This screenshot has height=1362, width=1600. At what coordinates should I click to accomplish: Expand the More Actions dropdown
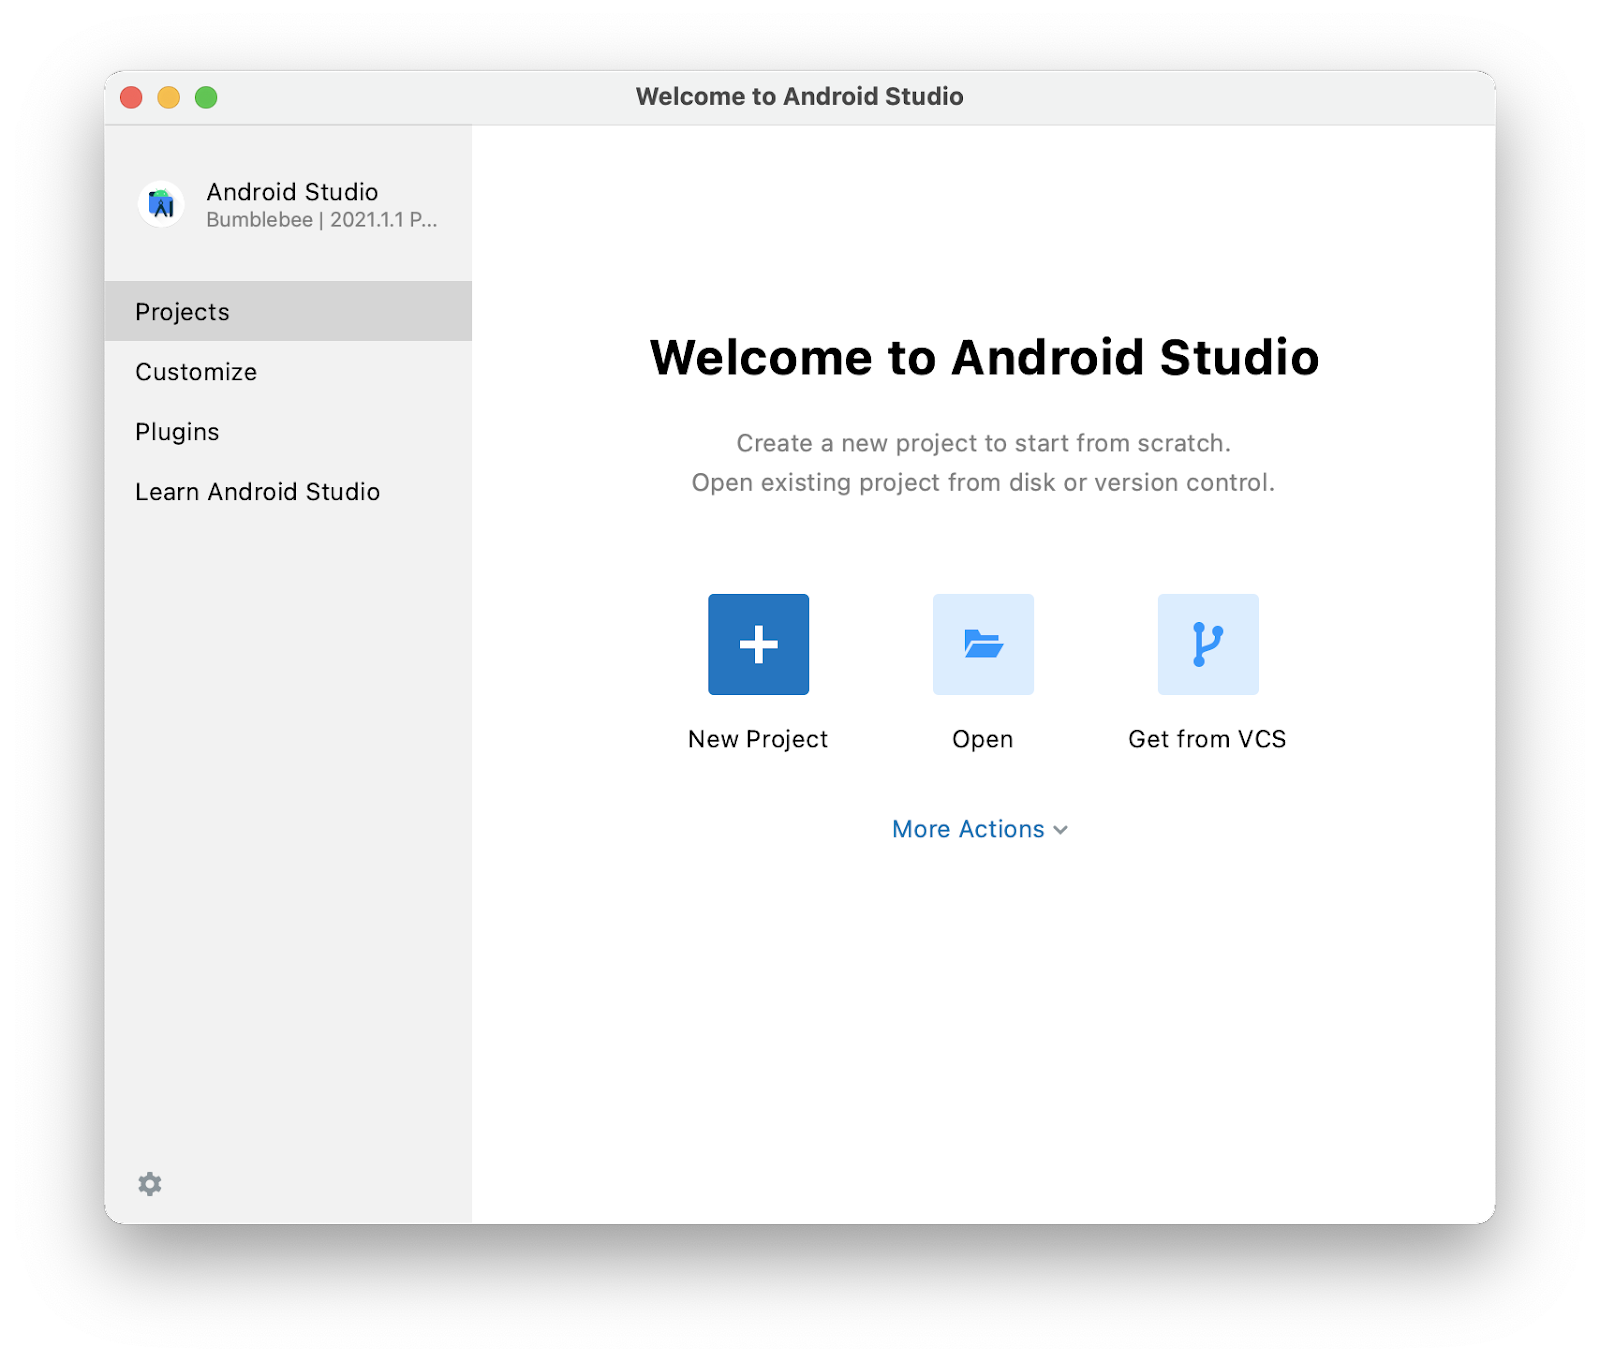pyautogui.click(x=979, y=829)
